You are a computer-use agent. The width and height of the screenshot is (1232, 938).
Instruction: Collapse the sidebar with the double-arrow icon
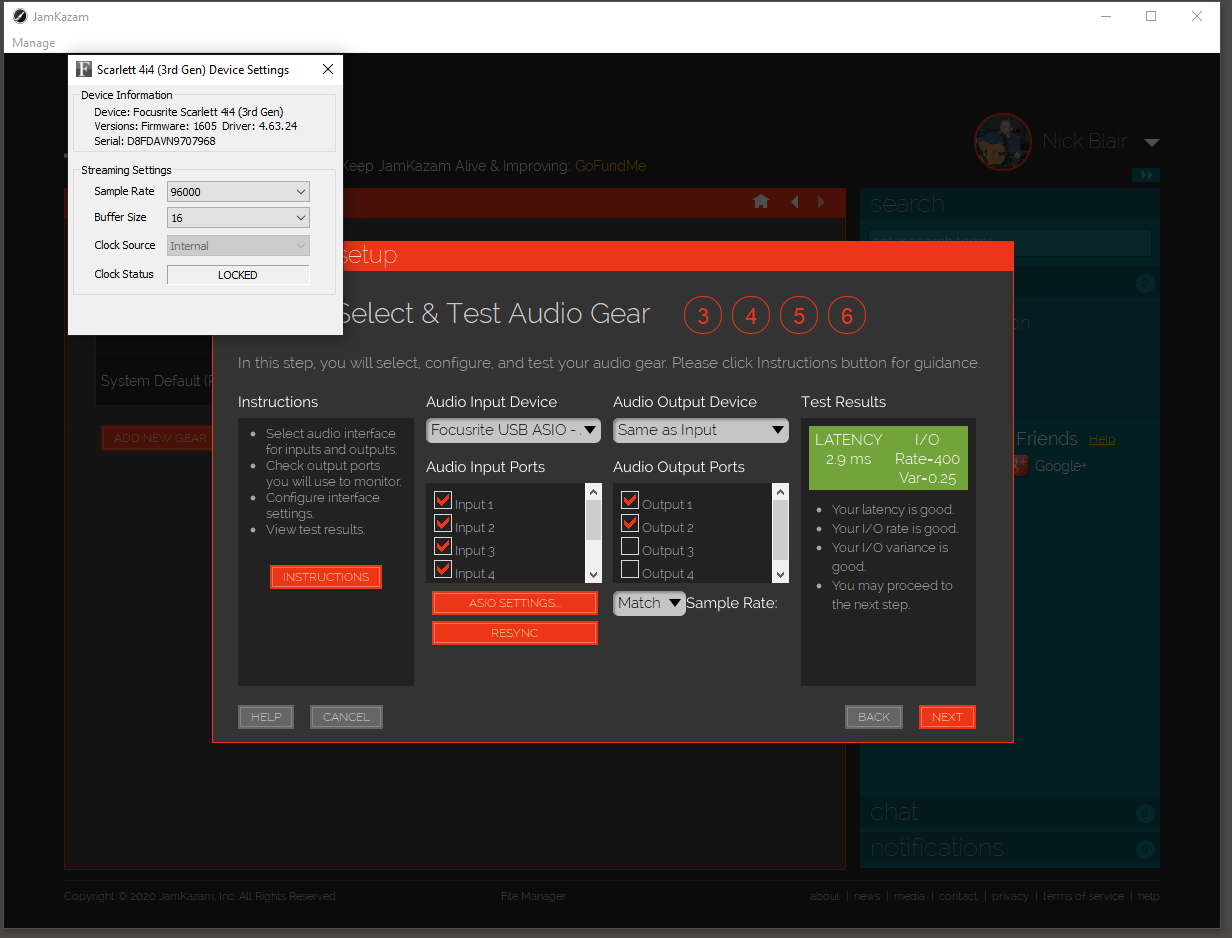tap(1146, 175)
